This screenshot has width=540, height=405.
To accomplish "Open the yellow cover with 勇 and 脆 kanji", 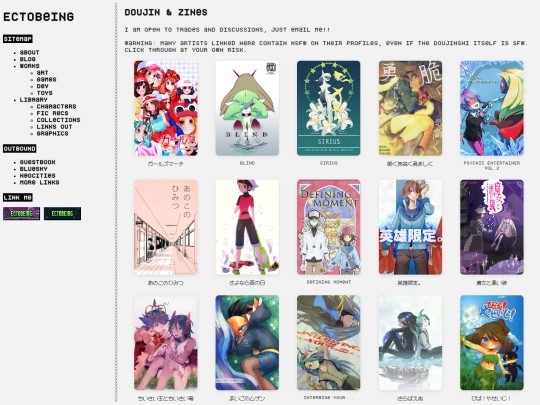I will [x=410, y=108].
